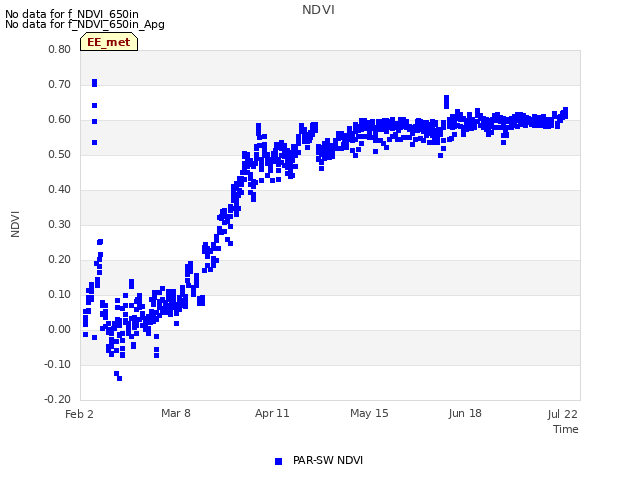Image resolution: width=640 pixels, height=480 pixels.
Task: Click the 0.80 y-axis value
Action: [x=60, y=49]
